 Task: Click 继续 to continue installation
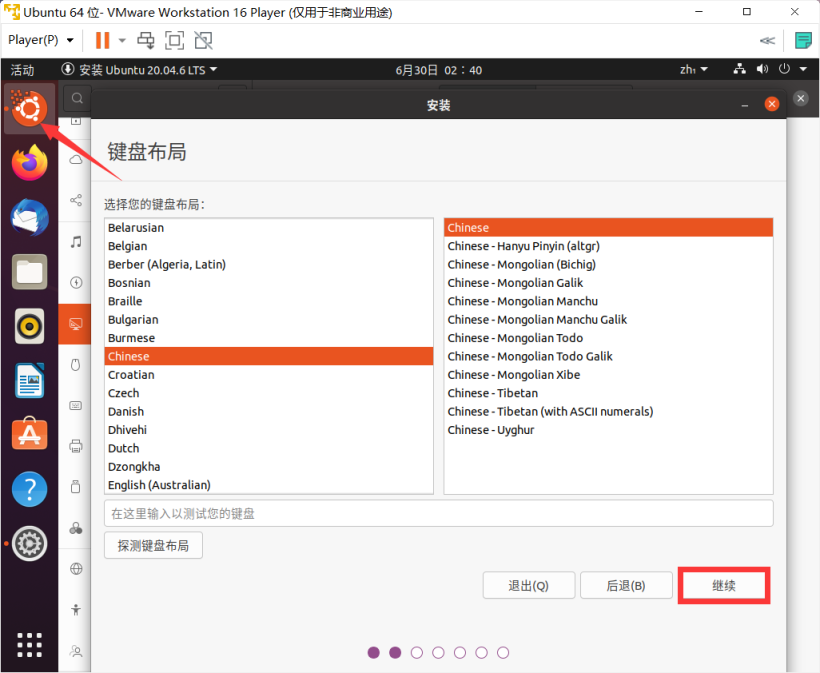(724, 586)
